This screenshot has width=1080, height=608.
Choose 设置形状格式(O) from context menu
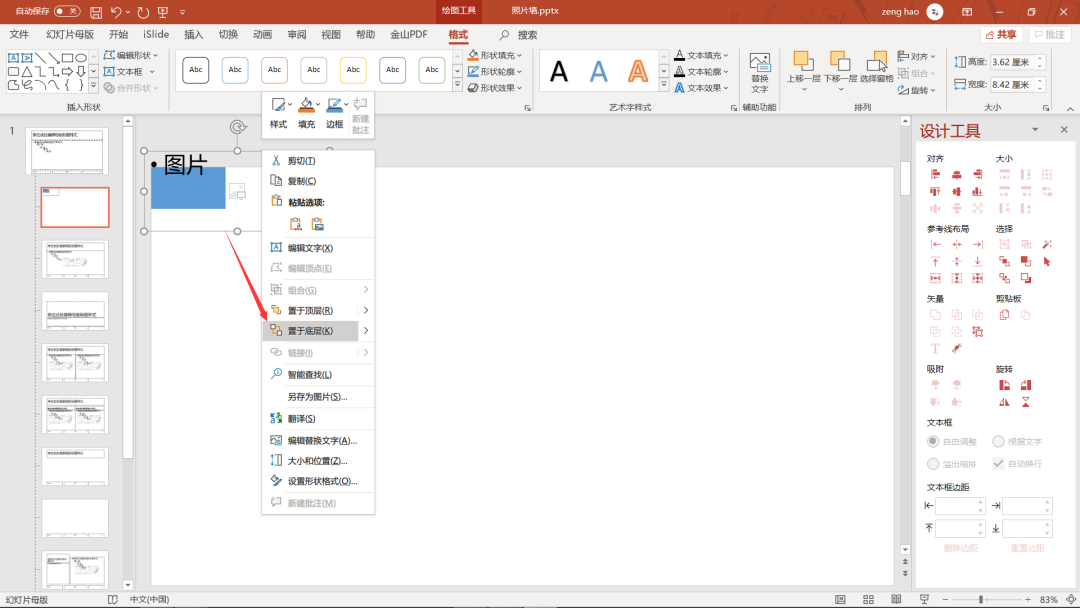[x=318, y=481]
